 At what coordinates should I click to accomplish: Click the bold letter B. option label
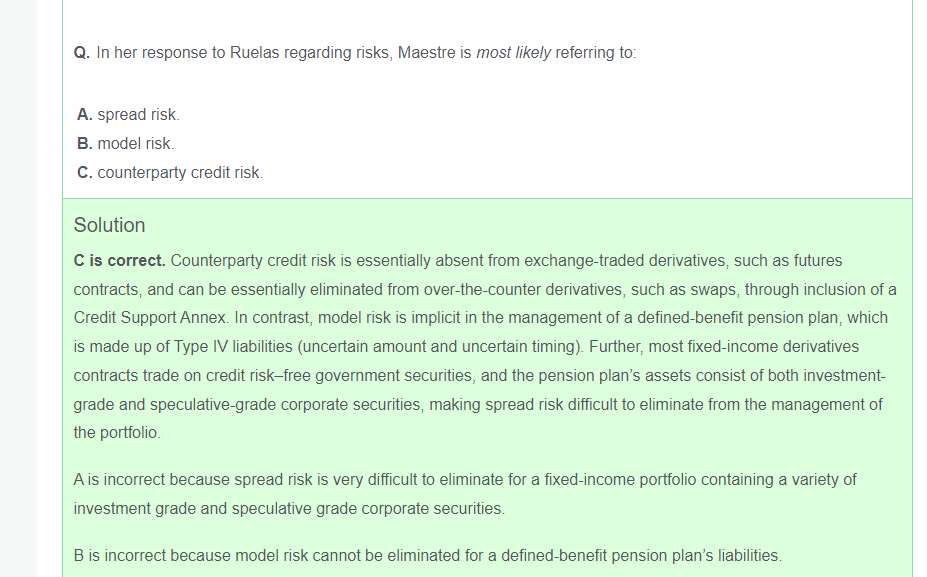[x=85, y=143]
